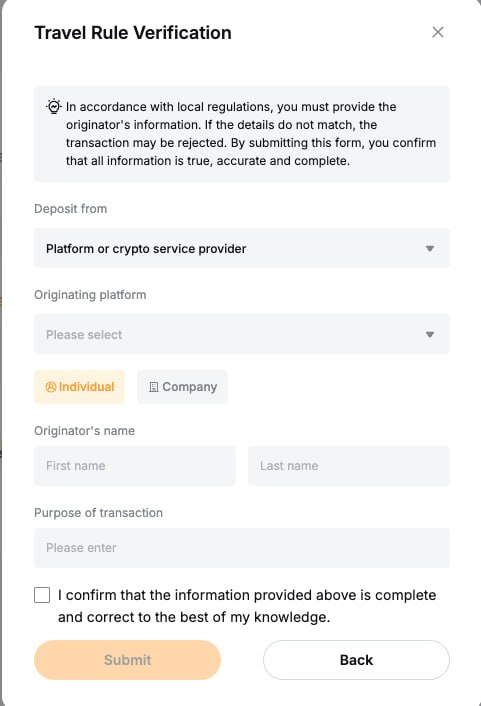This screenshot has width=481, height=706.
Task: Close the Travel Rule Verification dialog
Action: 438,32
